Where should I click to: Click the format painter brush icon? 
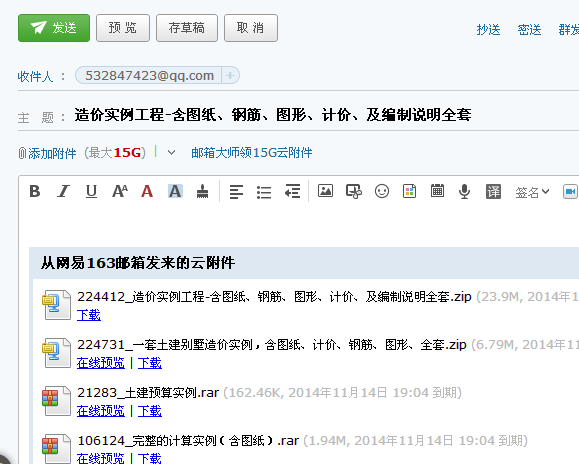tap(202, 191)
